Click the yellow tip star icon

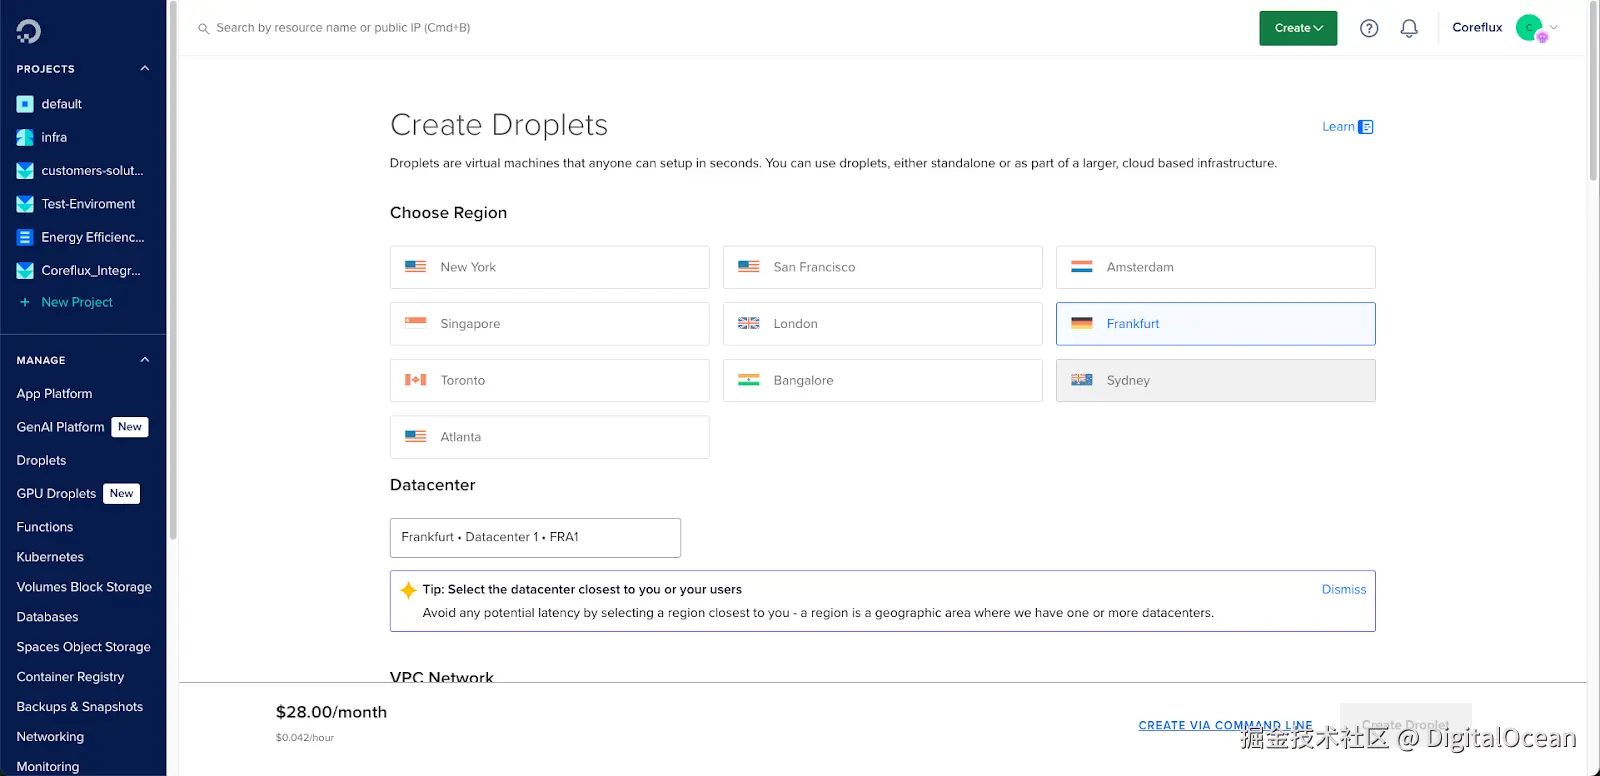(x=408, y=590)
